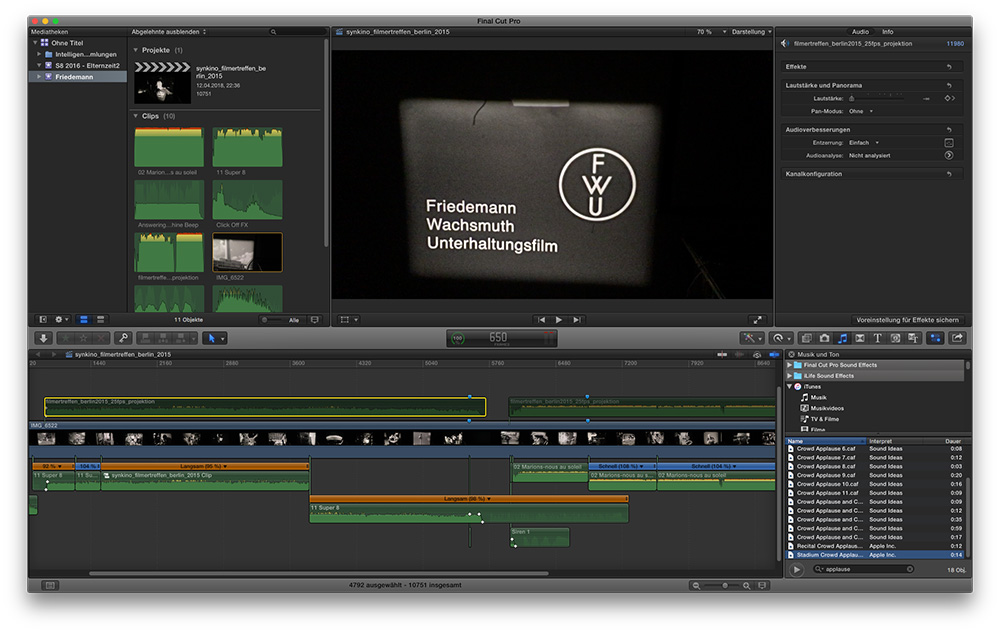Go to next edit in viewer
1000x632 pixels.
pyautogui.click(x=577, y=320)
